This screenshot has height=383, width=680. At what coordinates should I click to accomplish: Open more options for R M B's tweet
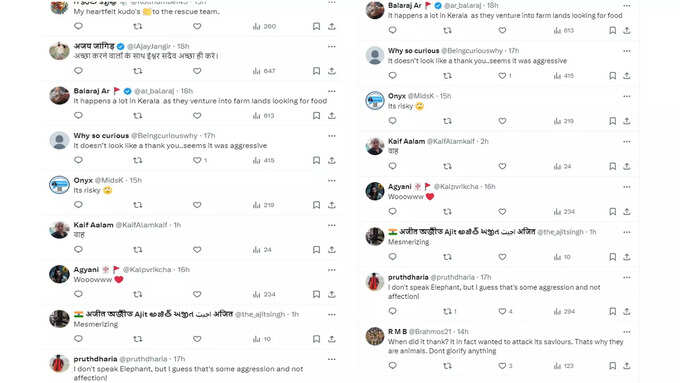[627, 332]
